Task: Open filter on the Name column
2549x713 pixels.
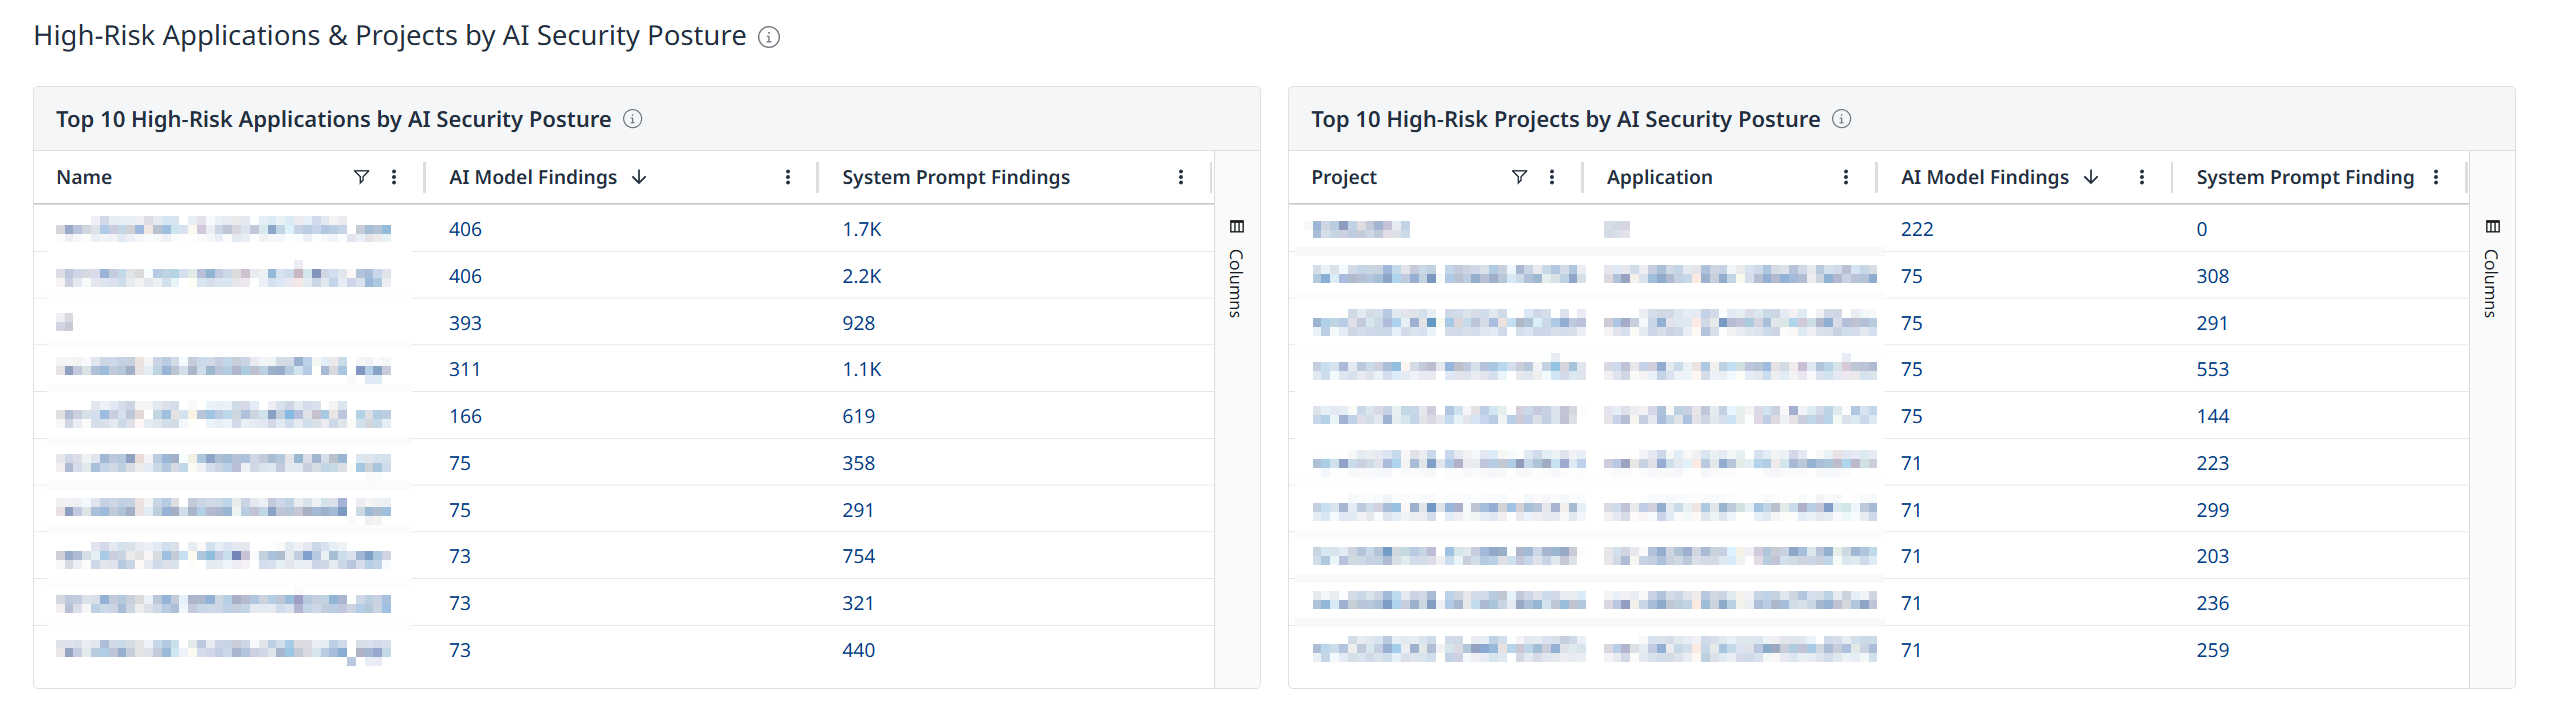Action: click(361, 177)
